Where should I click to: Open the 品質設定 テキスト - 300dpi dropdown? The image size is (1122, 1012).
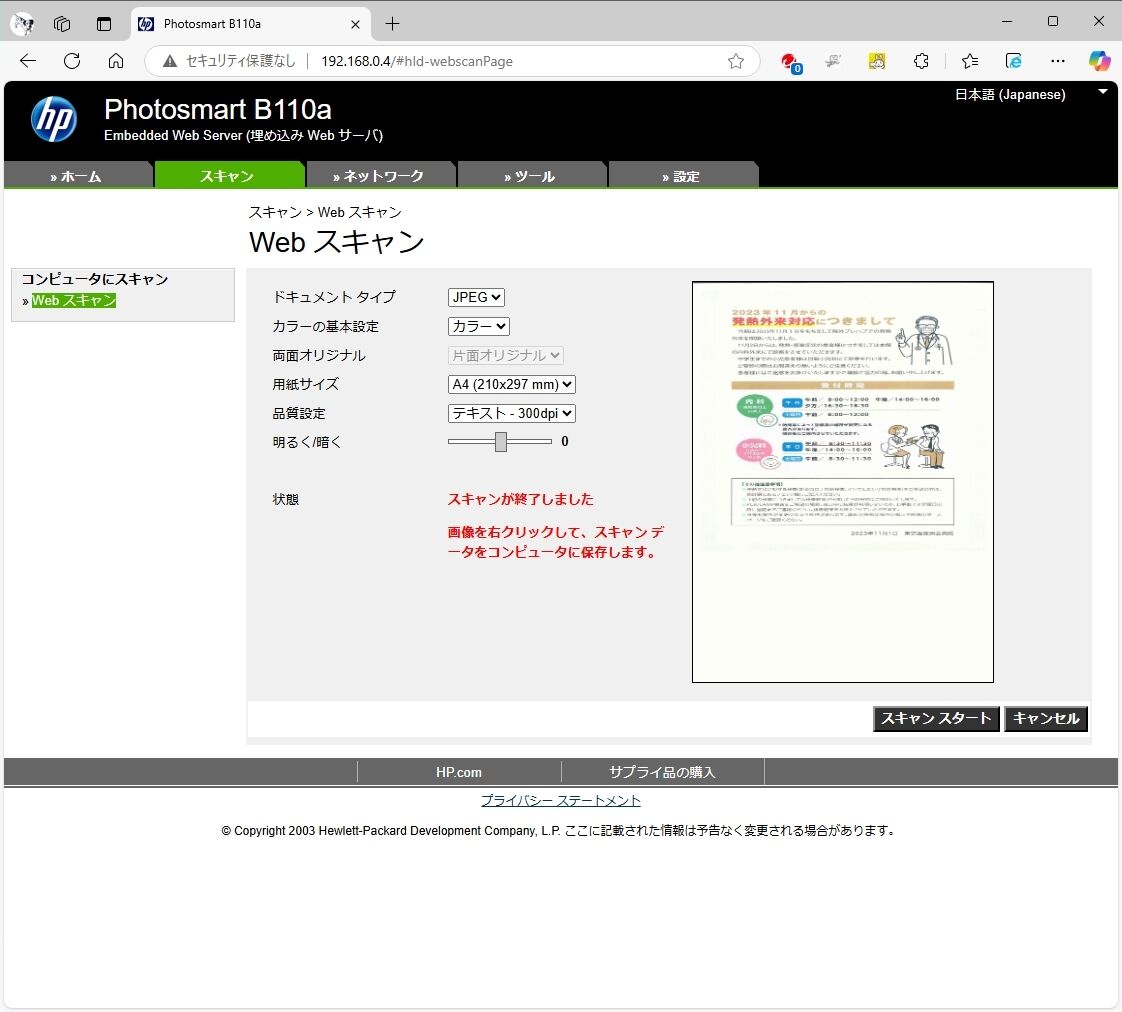[512, 413]
